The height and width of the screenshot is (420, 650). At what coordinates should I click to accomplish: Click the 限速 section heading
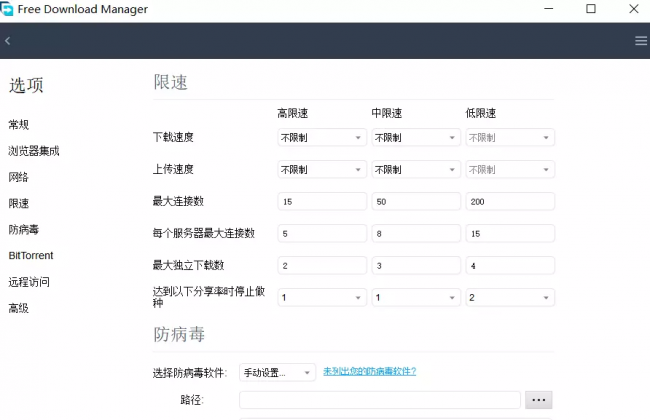point(170,82)
